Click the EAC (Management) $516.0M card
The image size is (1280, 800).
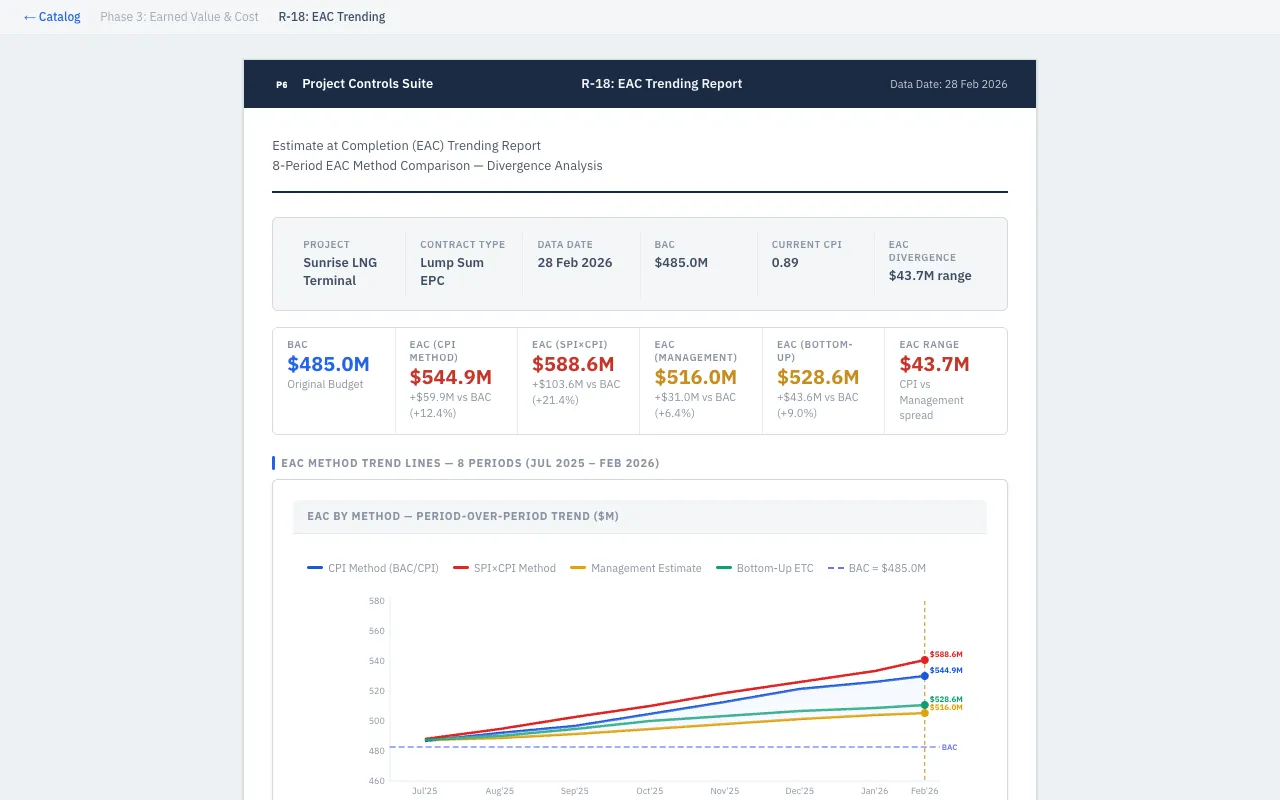(700, 381)
